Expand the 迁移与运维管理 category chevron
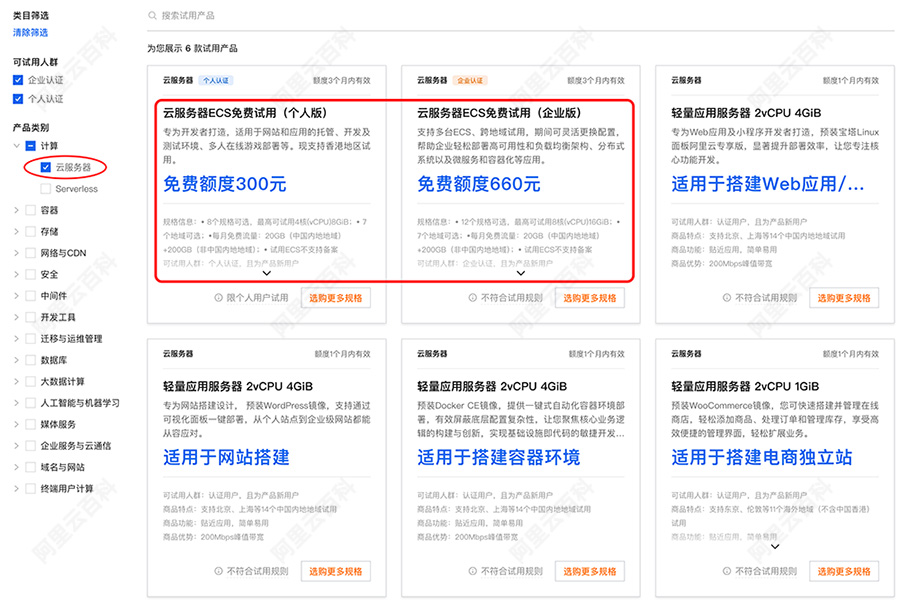Image resolution: width=900 pixels, height=602 pixels. pyautogui.click(x=17, y=339)
